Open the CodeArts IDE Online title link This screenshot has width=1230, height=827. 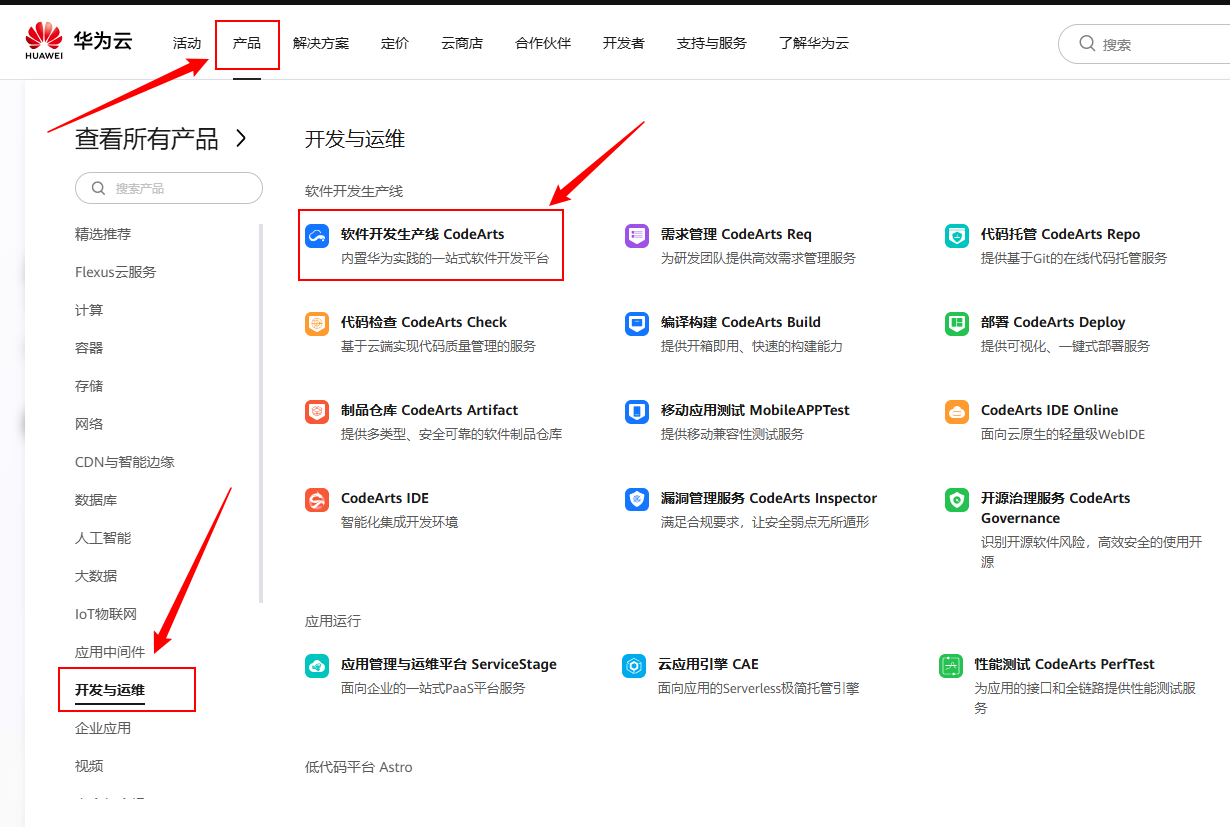pos(1049,410)
